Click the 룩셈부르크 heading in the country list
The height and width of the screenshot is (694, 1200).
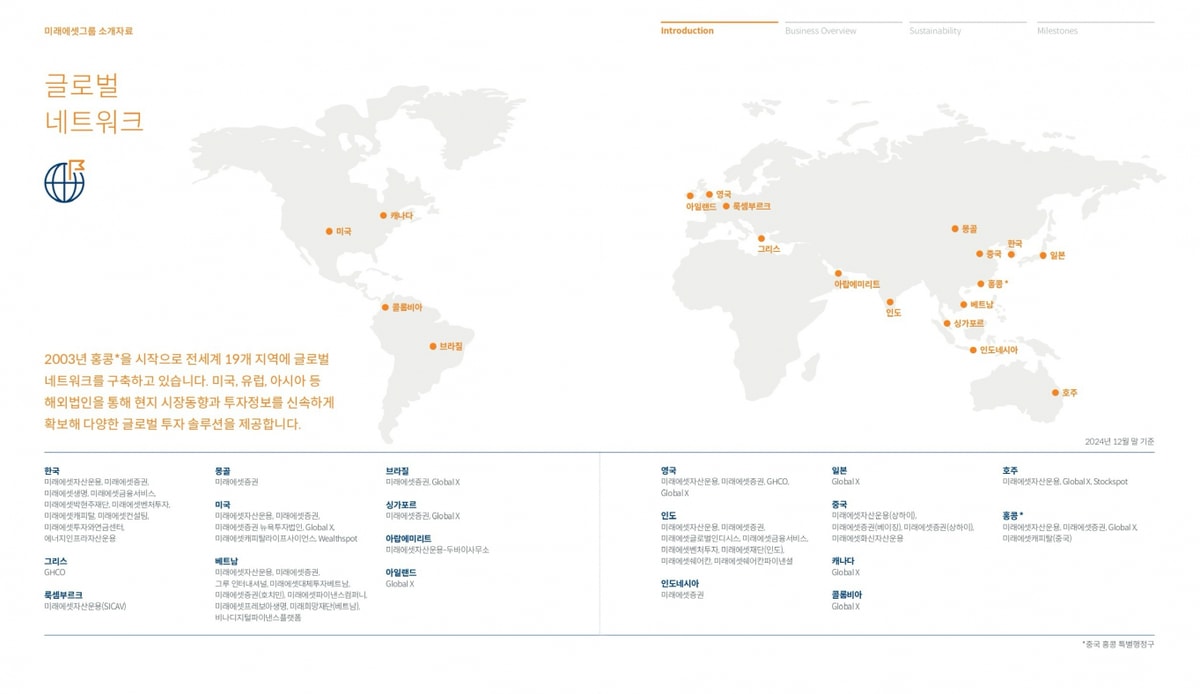(x=63, y=595)
